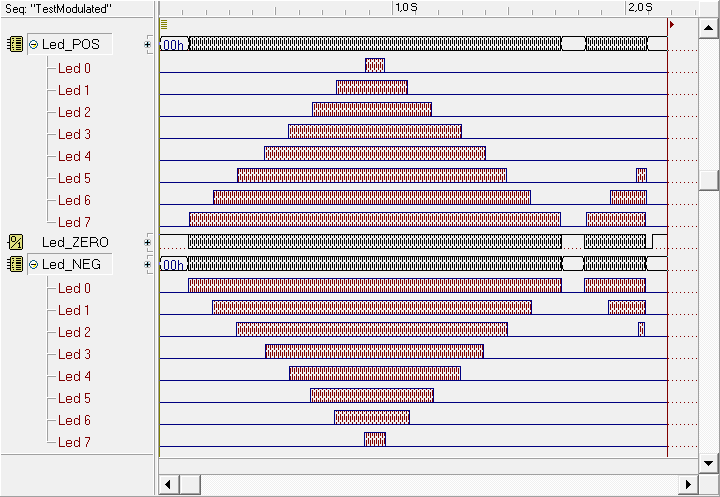Screen dimensions: 720x497
Task: Select Led 0 under Led_POS
Action: [74, 68]
